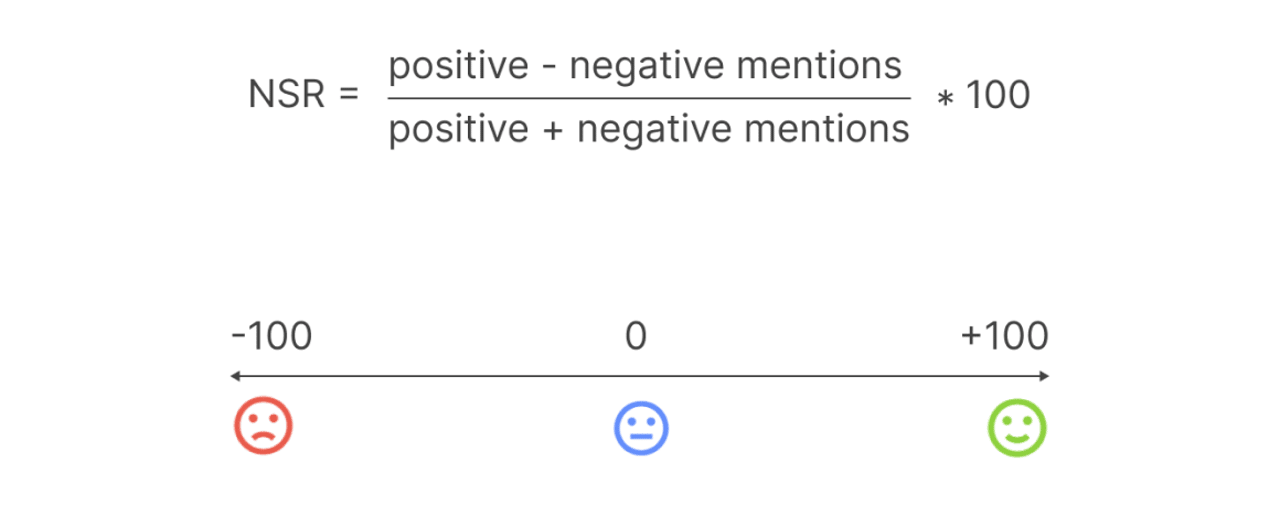
Task: Click the left arrowhead of the scale
Action: pos(234,376)
